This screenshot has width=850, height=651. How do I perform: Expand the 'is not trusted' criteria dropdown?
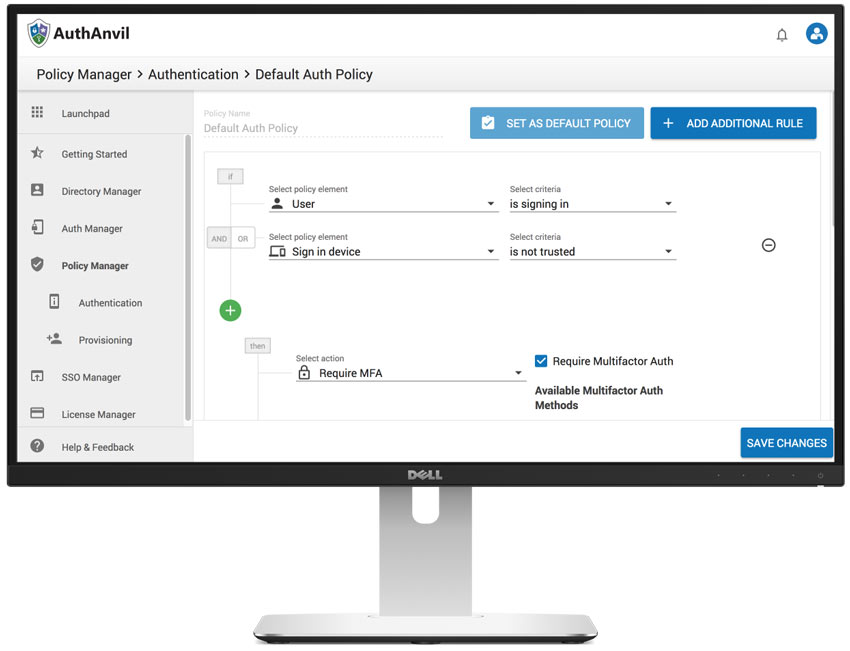coord(592,252)
